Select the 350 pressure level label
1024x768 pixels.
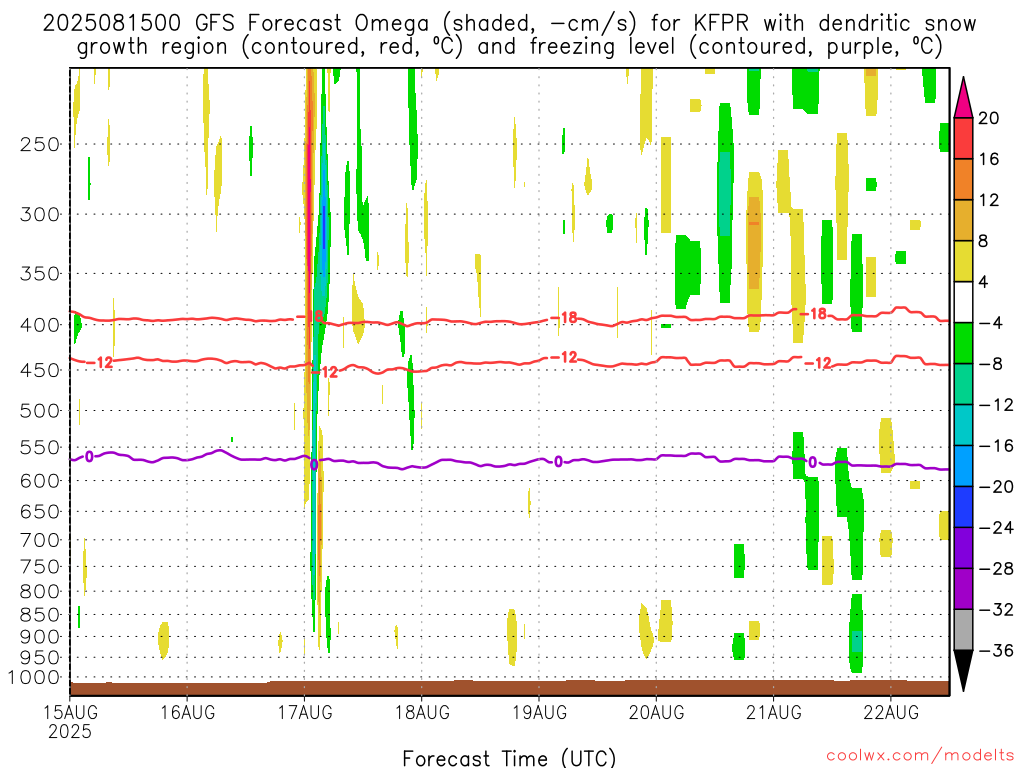40,273
